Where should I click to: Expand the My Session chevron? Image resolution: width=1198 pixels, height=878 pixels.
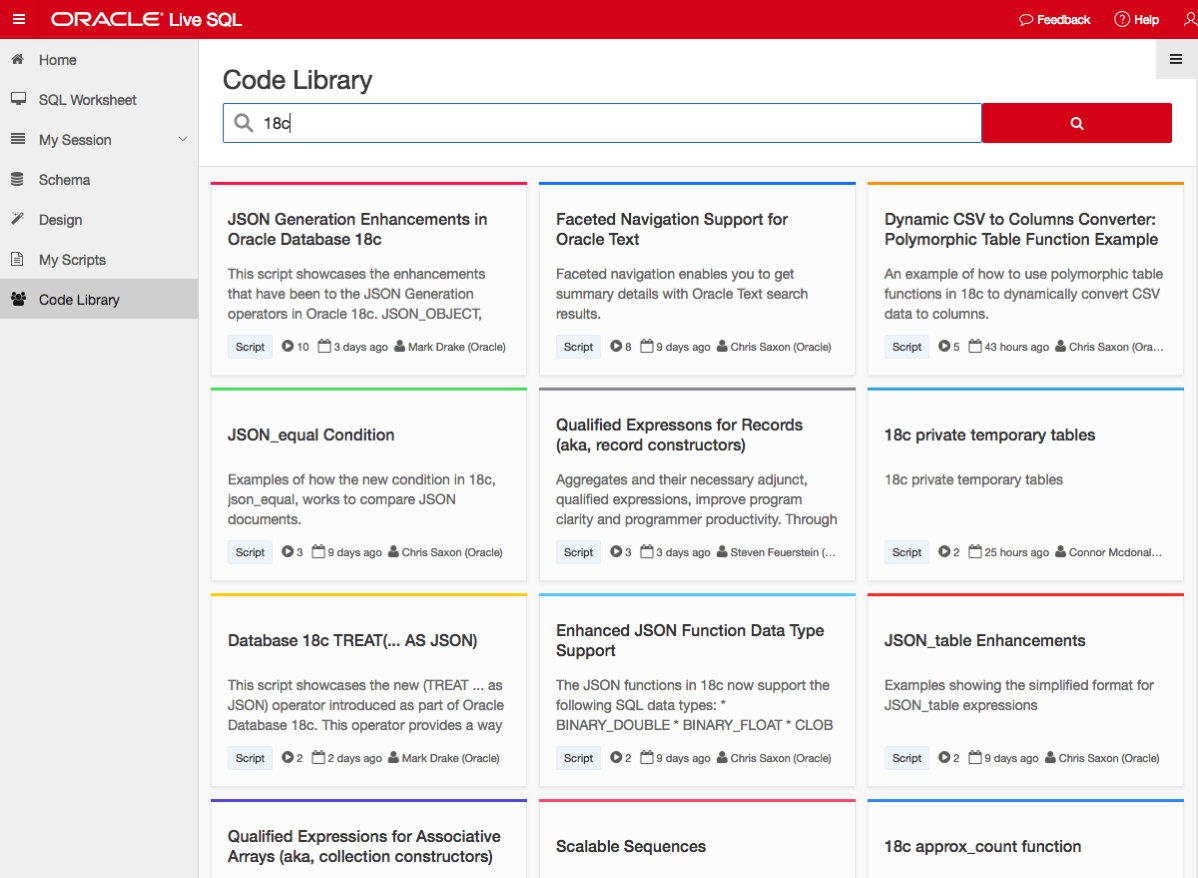click(x=183, y=139)
